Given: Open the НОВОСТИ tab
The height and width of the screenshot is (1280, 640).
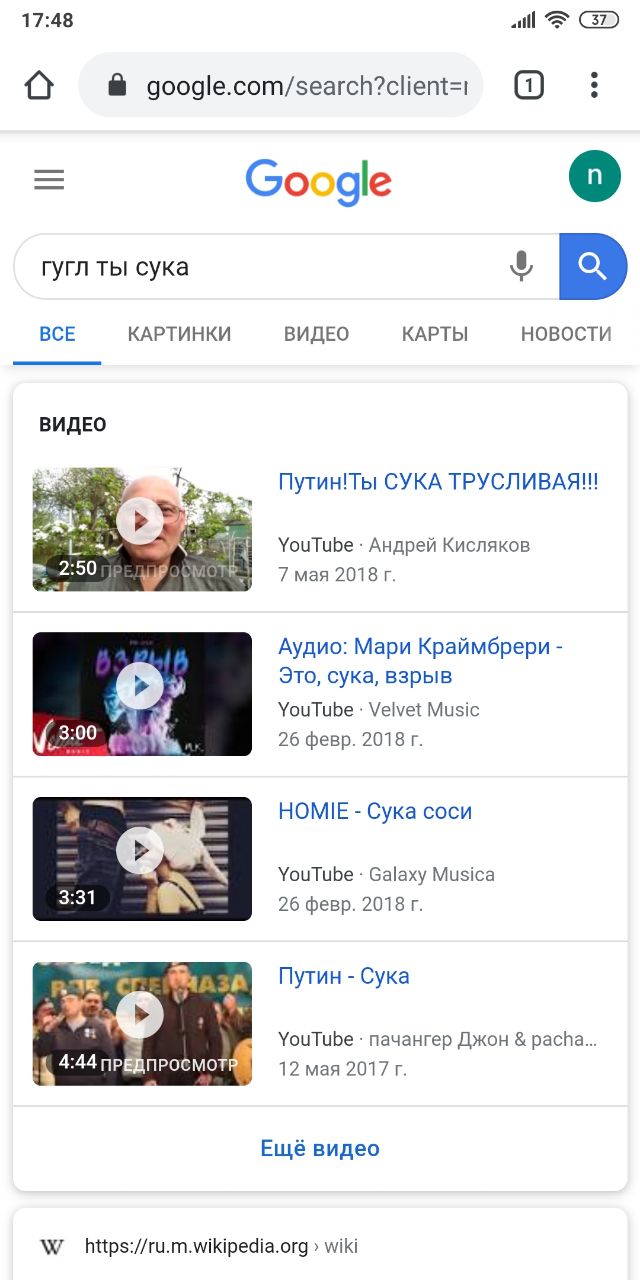Looking at the screenshot, I should (566, 334).
